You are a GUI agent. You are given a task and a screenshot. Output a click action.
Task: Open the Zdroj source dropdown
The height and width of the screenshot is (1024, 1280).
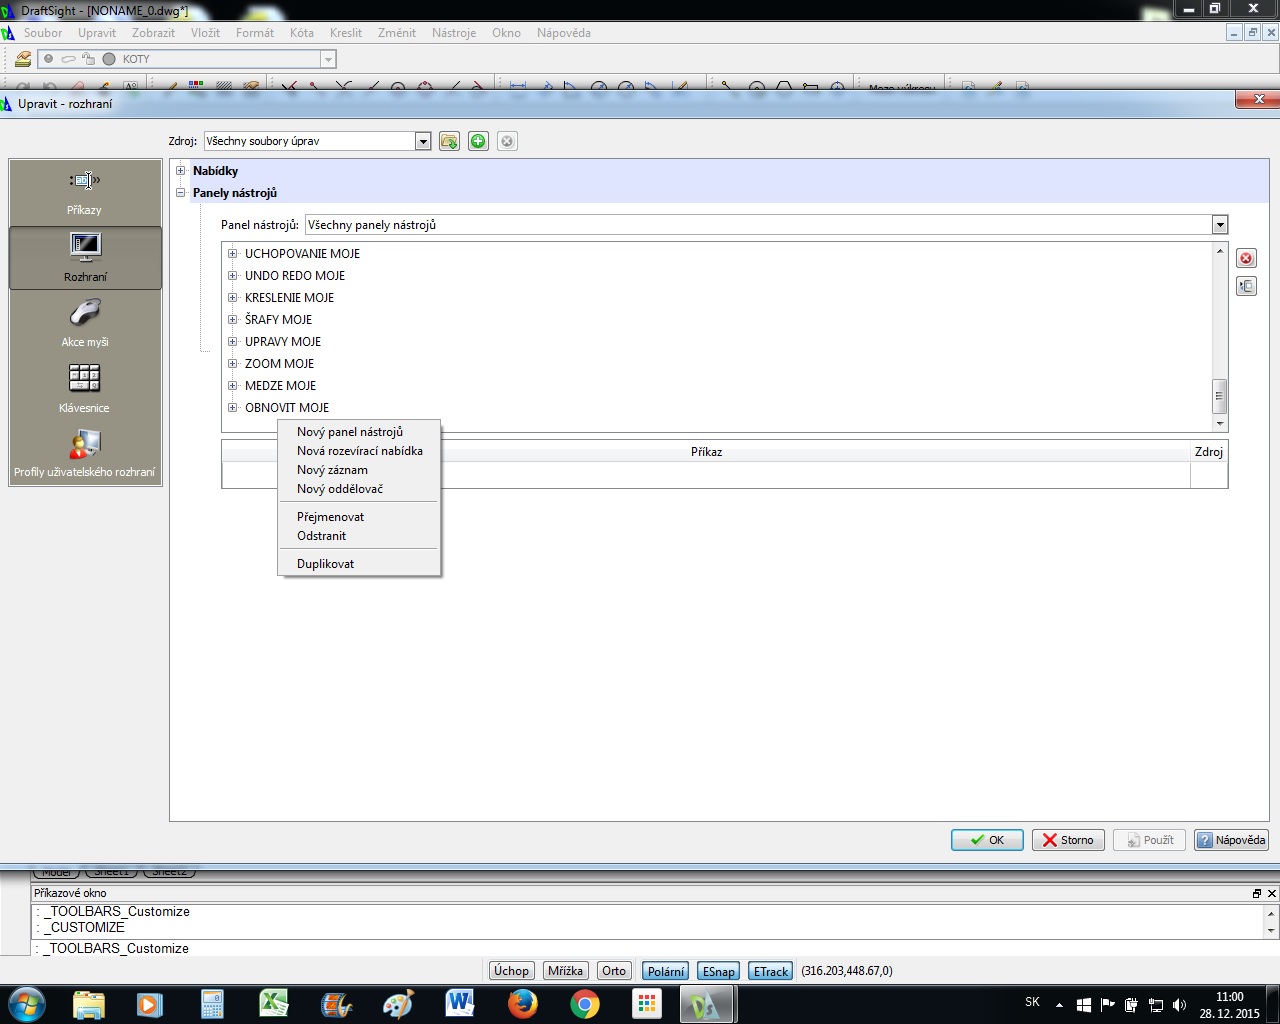pos(423,141)
